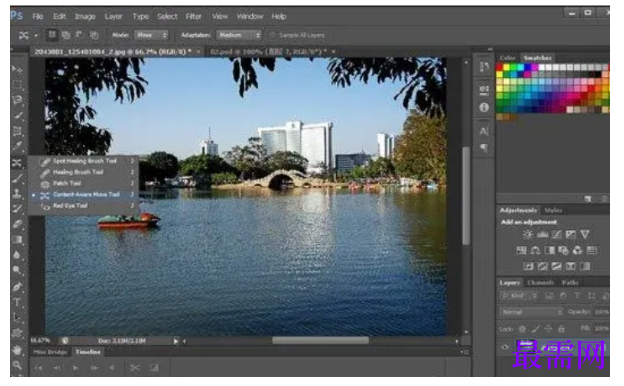Select the Pen tool

tap(17, 287)
